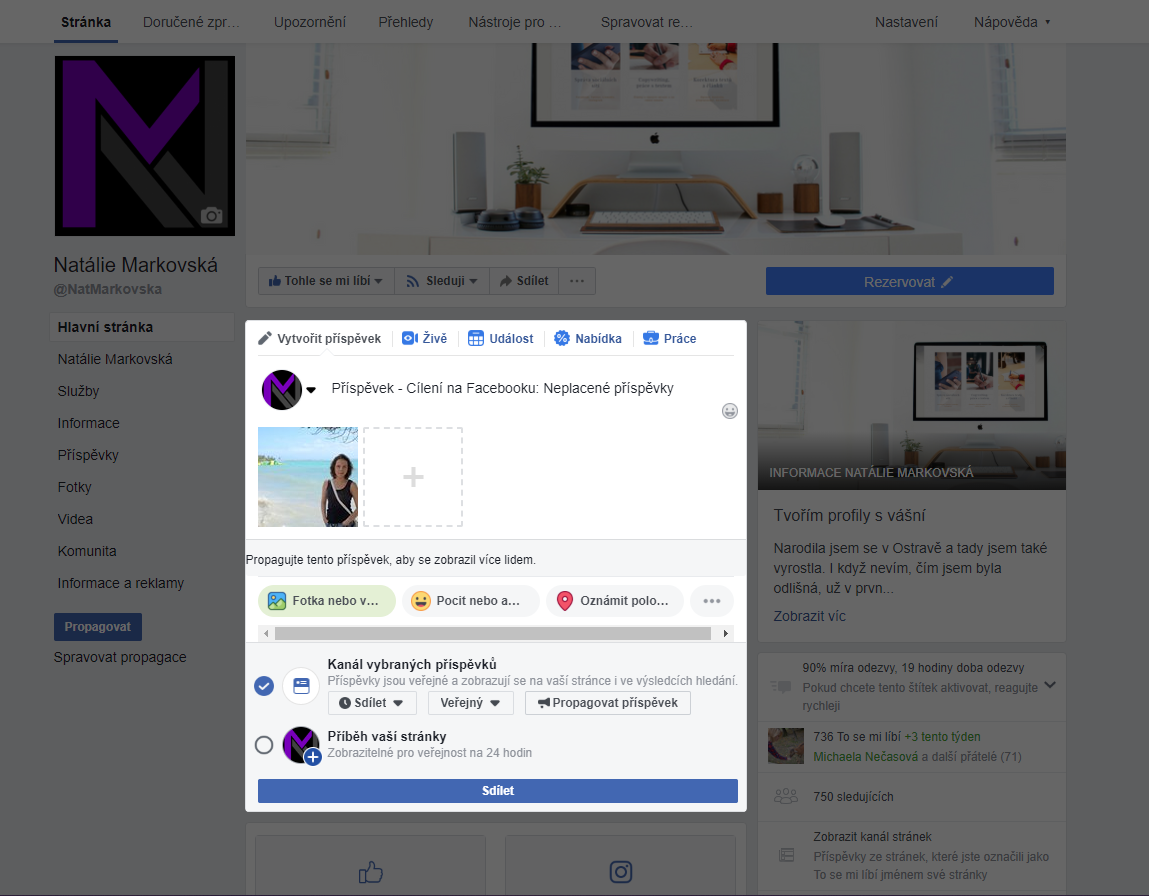Viewport: 1149px width, 896px height.
Task: Click the Natálie Markovská profile logo image
Action: click(x=145, y=146)
